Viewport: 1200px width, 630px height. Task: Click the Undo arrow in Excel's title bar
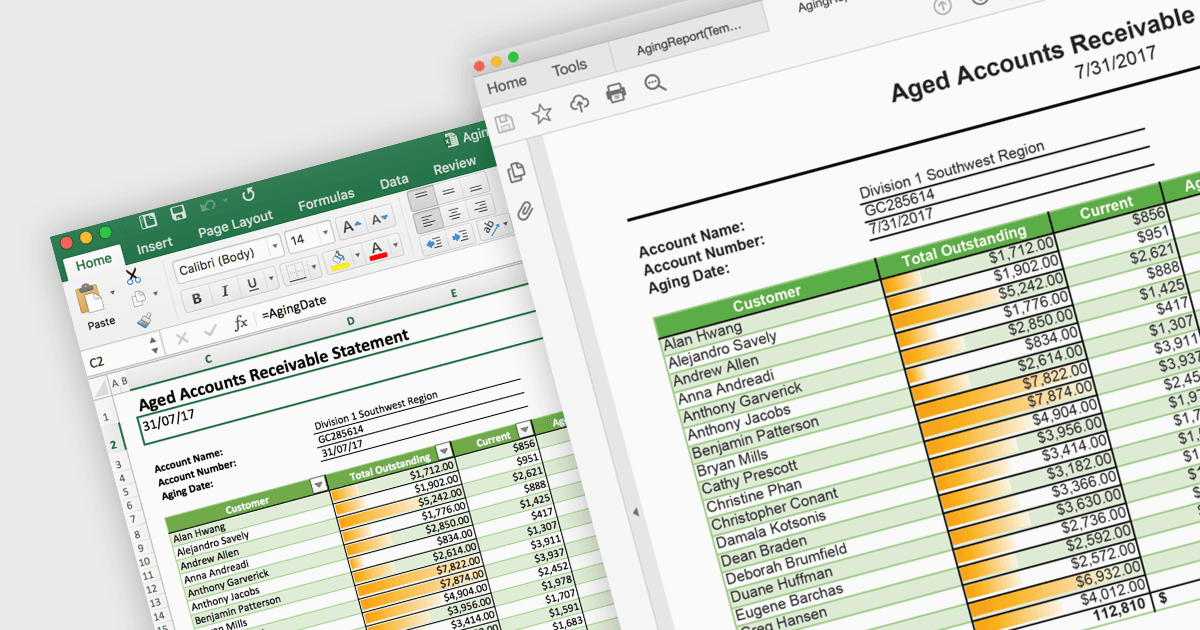pyautogui.click(x=208, y=204)
